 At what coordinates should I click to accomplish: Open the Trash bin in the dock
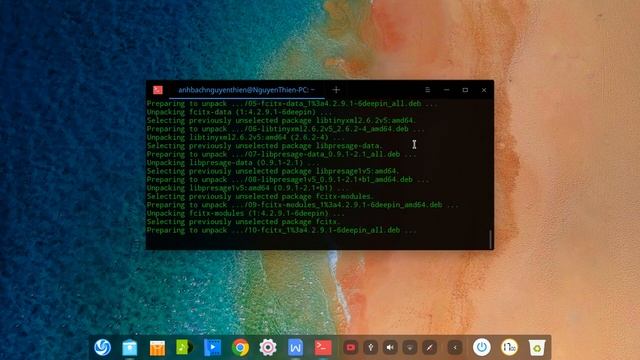537,348
